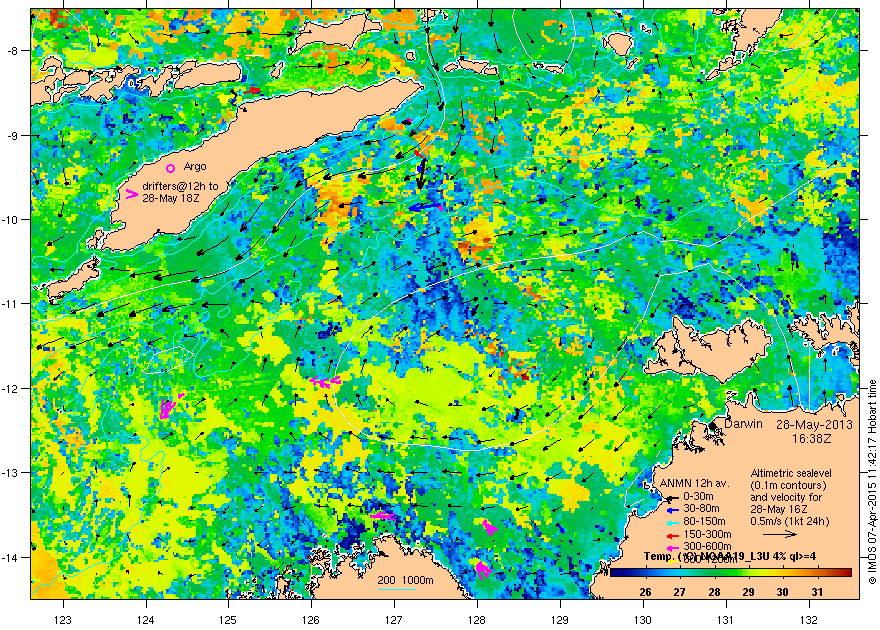Click the '-8' latitude axis label
Image resolution: width=880 pixels, height=630 pixels.
[x=12, y=51]
